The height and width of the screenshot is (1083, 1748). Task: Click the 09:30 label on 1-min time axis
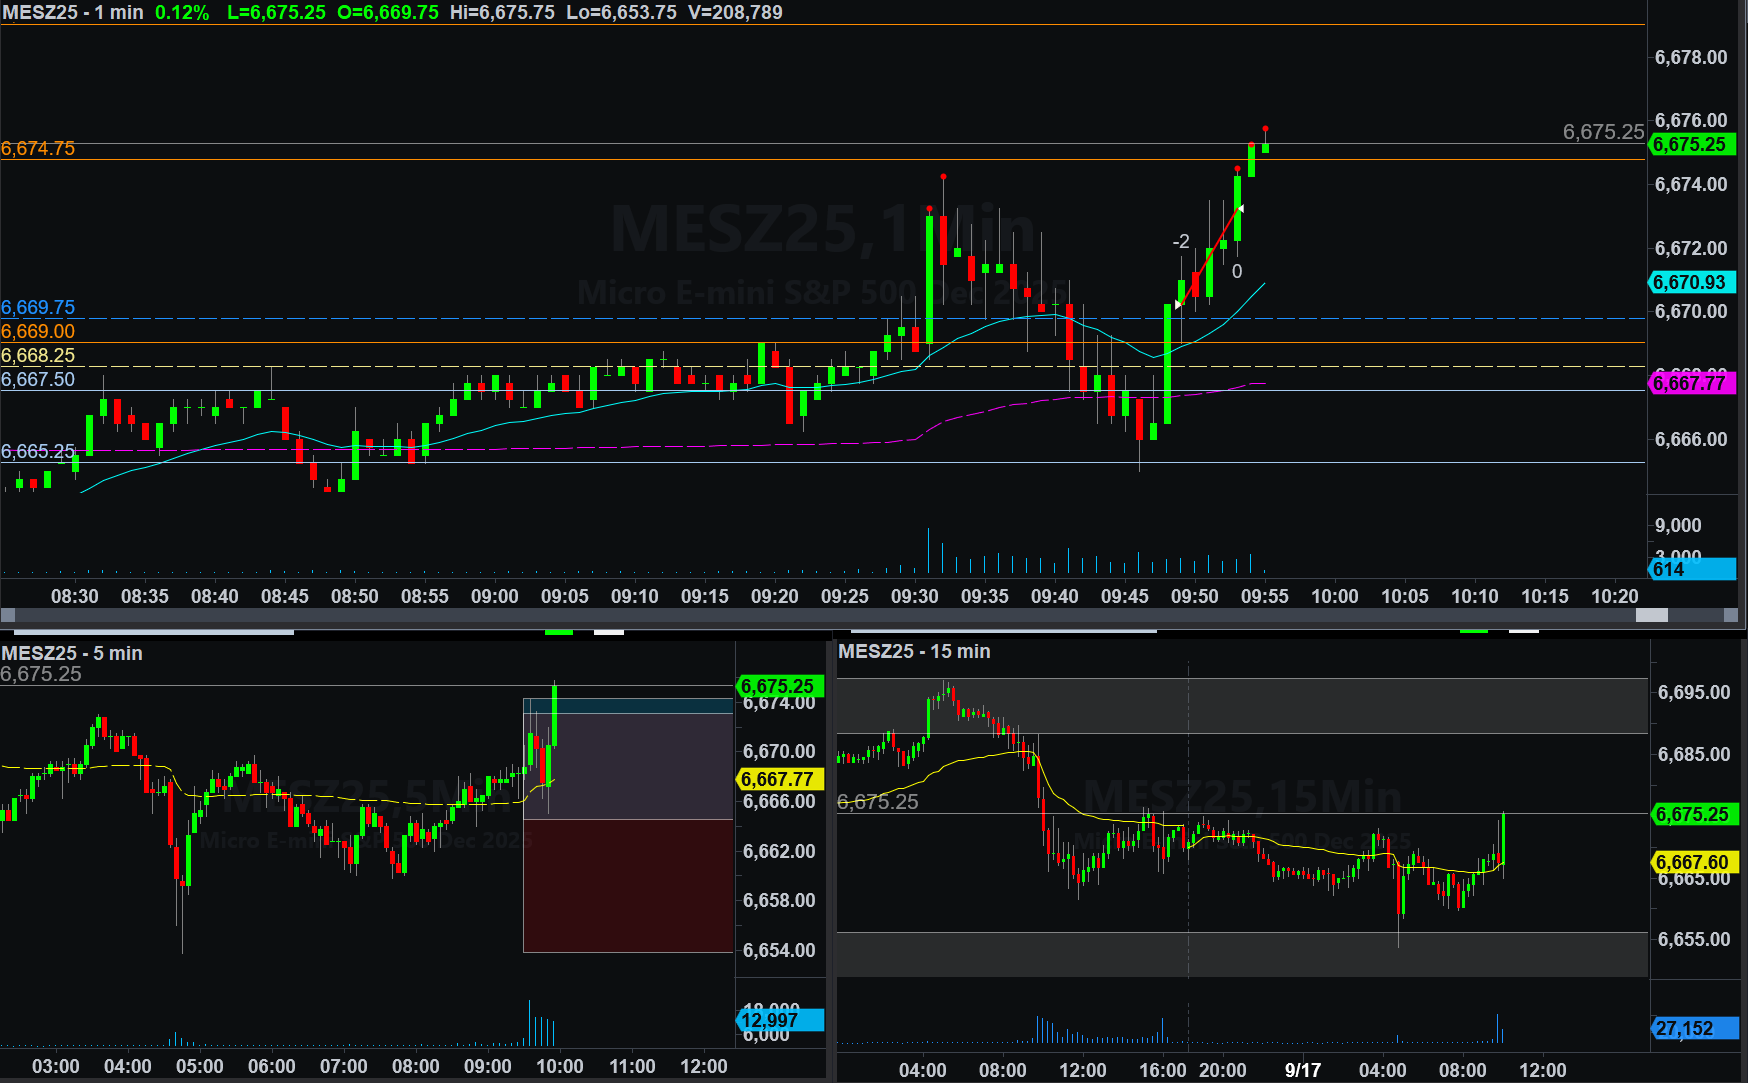coord(914,597)
